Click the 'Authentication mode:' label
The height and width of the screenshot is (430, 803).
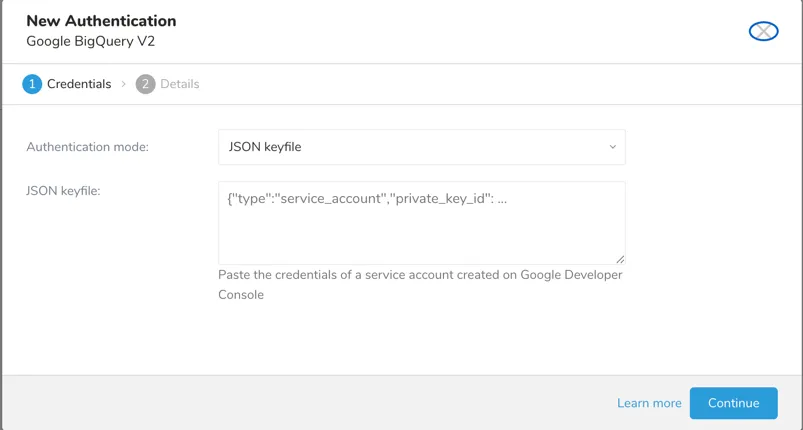(x=88, y=147)
